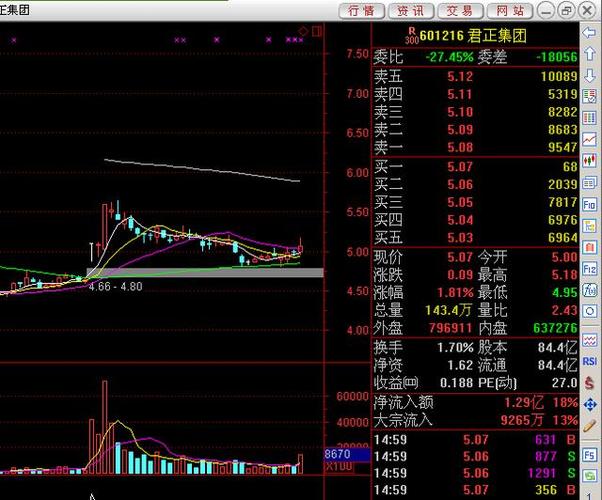This screenshot has width=602, height=500.
Task: Restore down the trading software window
Action: click(567, 10)
